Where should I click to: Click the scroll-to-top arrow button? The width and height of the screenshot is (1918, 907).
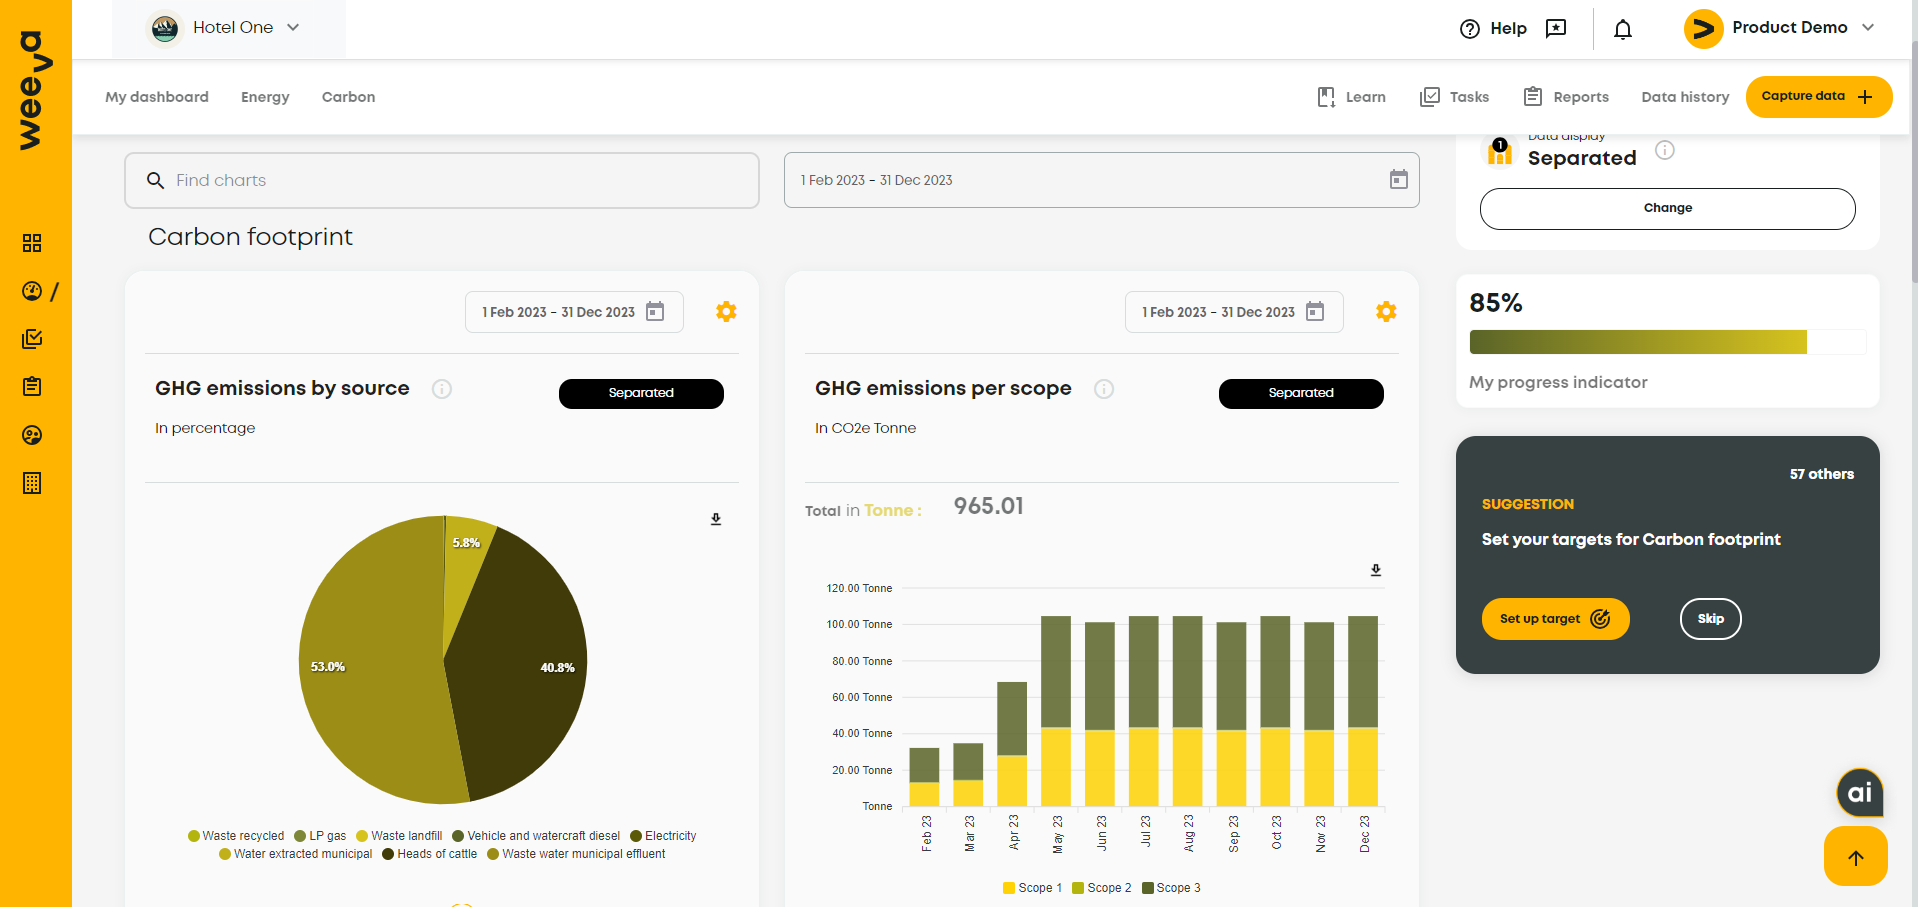point(1855,857)
